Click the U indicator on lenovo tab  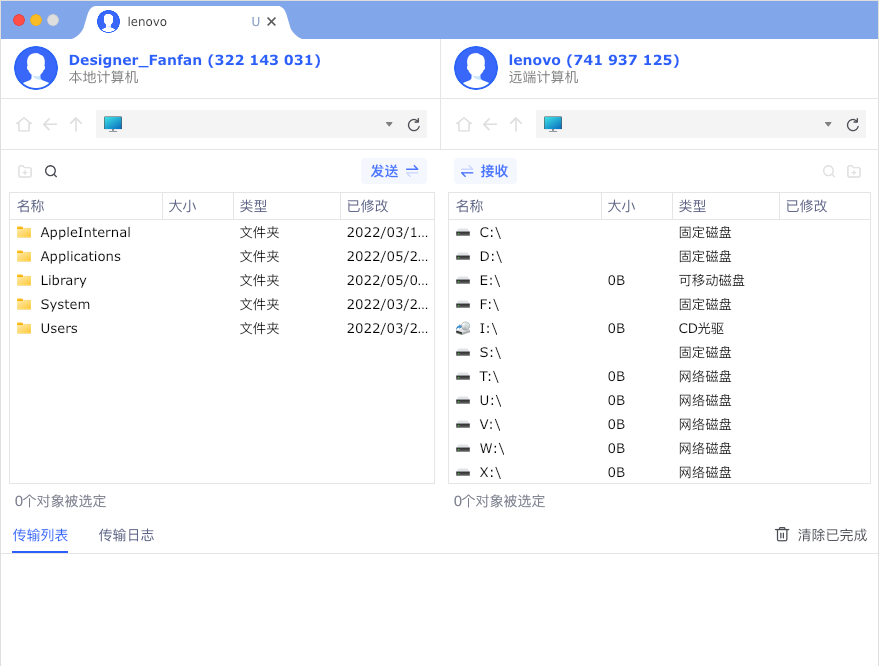[256, 21]
